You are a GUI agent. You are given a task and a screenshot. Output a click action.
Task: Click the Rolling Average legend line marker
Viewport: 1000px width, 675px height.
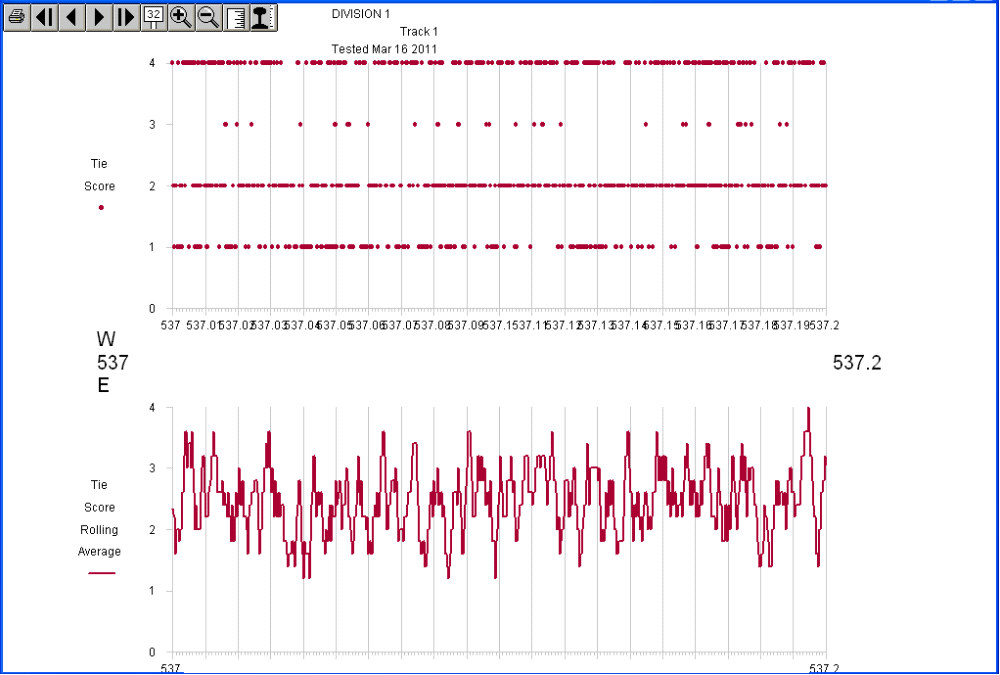click(101, 573)
